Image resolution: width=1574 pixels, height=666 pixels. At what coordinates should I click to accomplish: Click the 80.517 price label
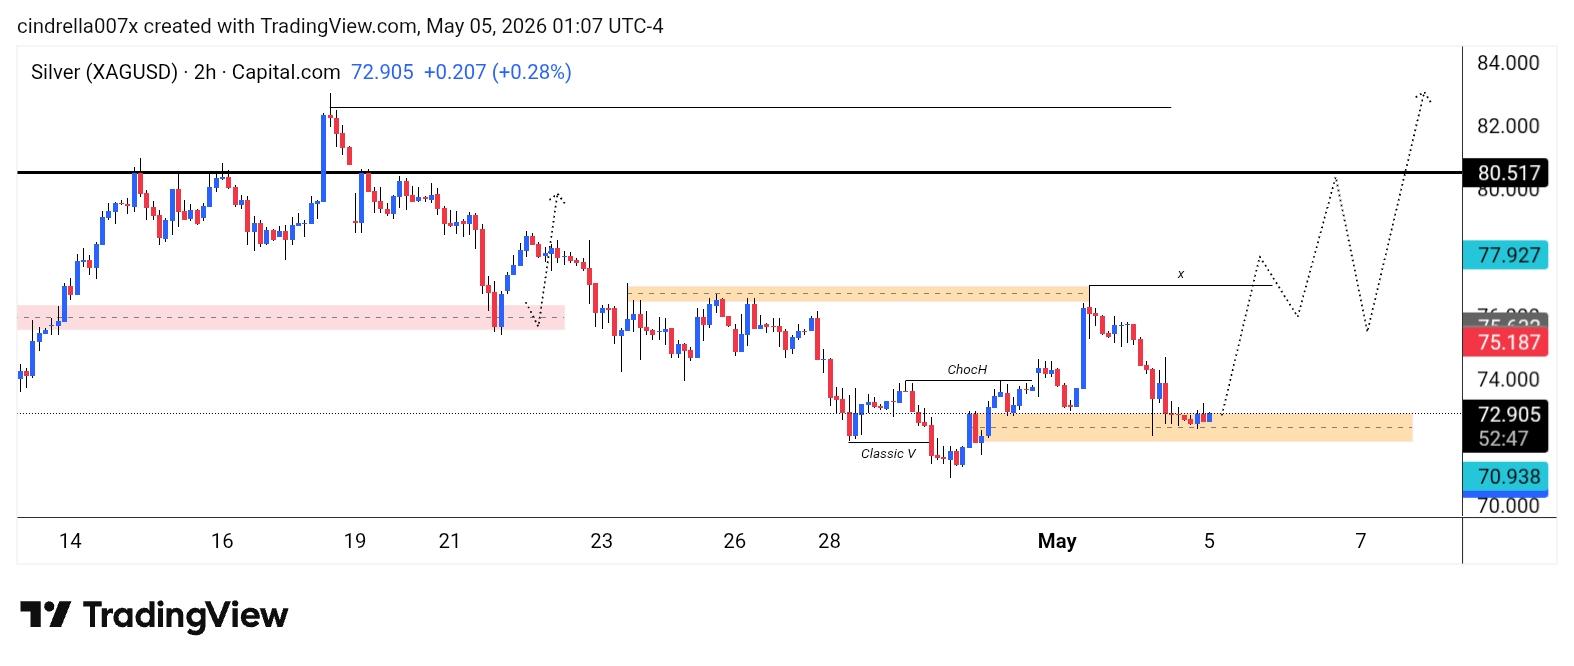pyautogui.click(x=1505, y=173)
